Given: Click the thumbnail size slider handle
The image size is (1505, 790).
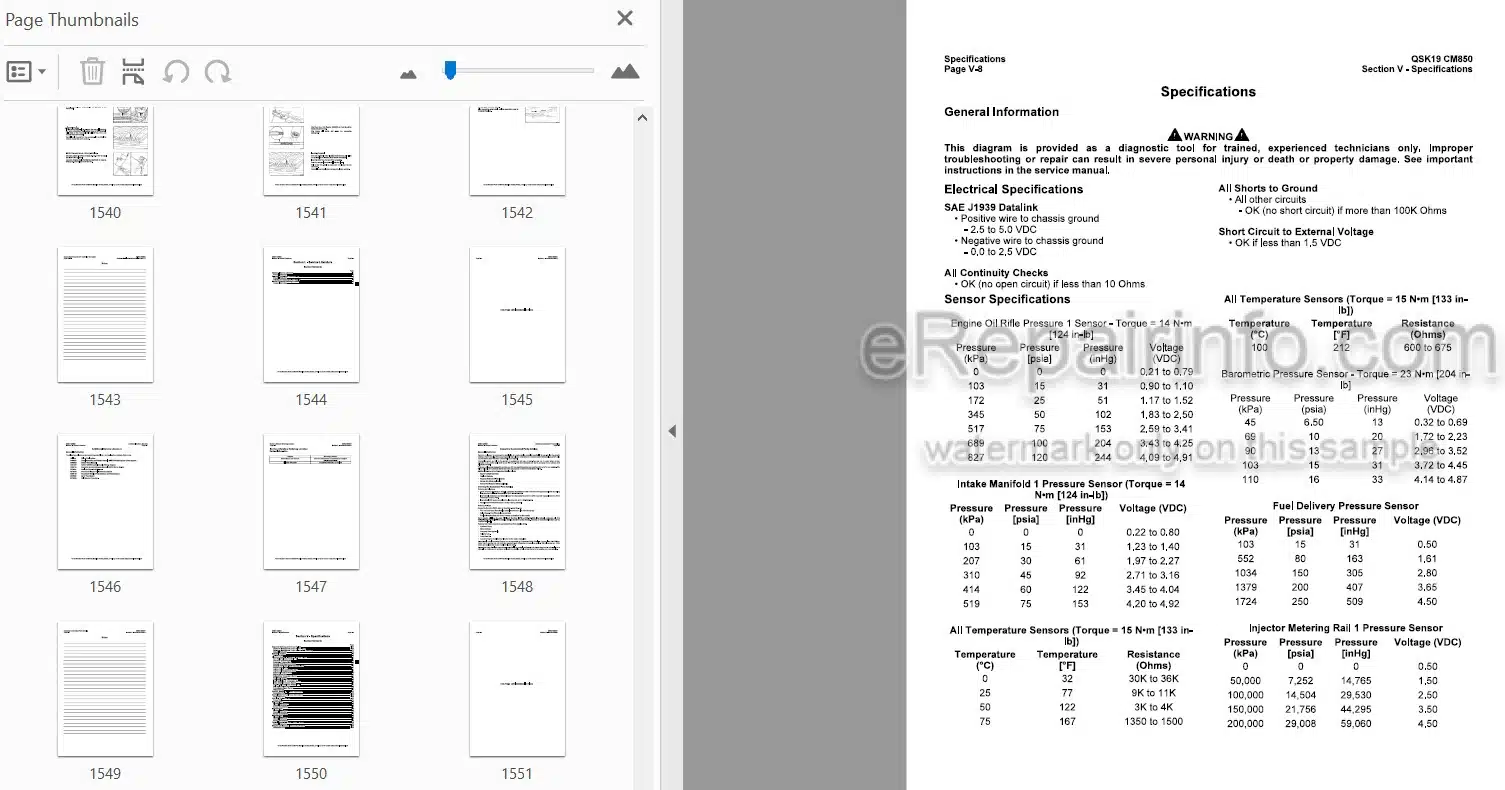Looking at the screenshot, I should pyautogui.click(x=450, y=70).
